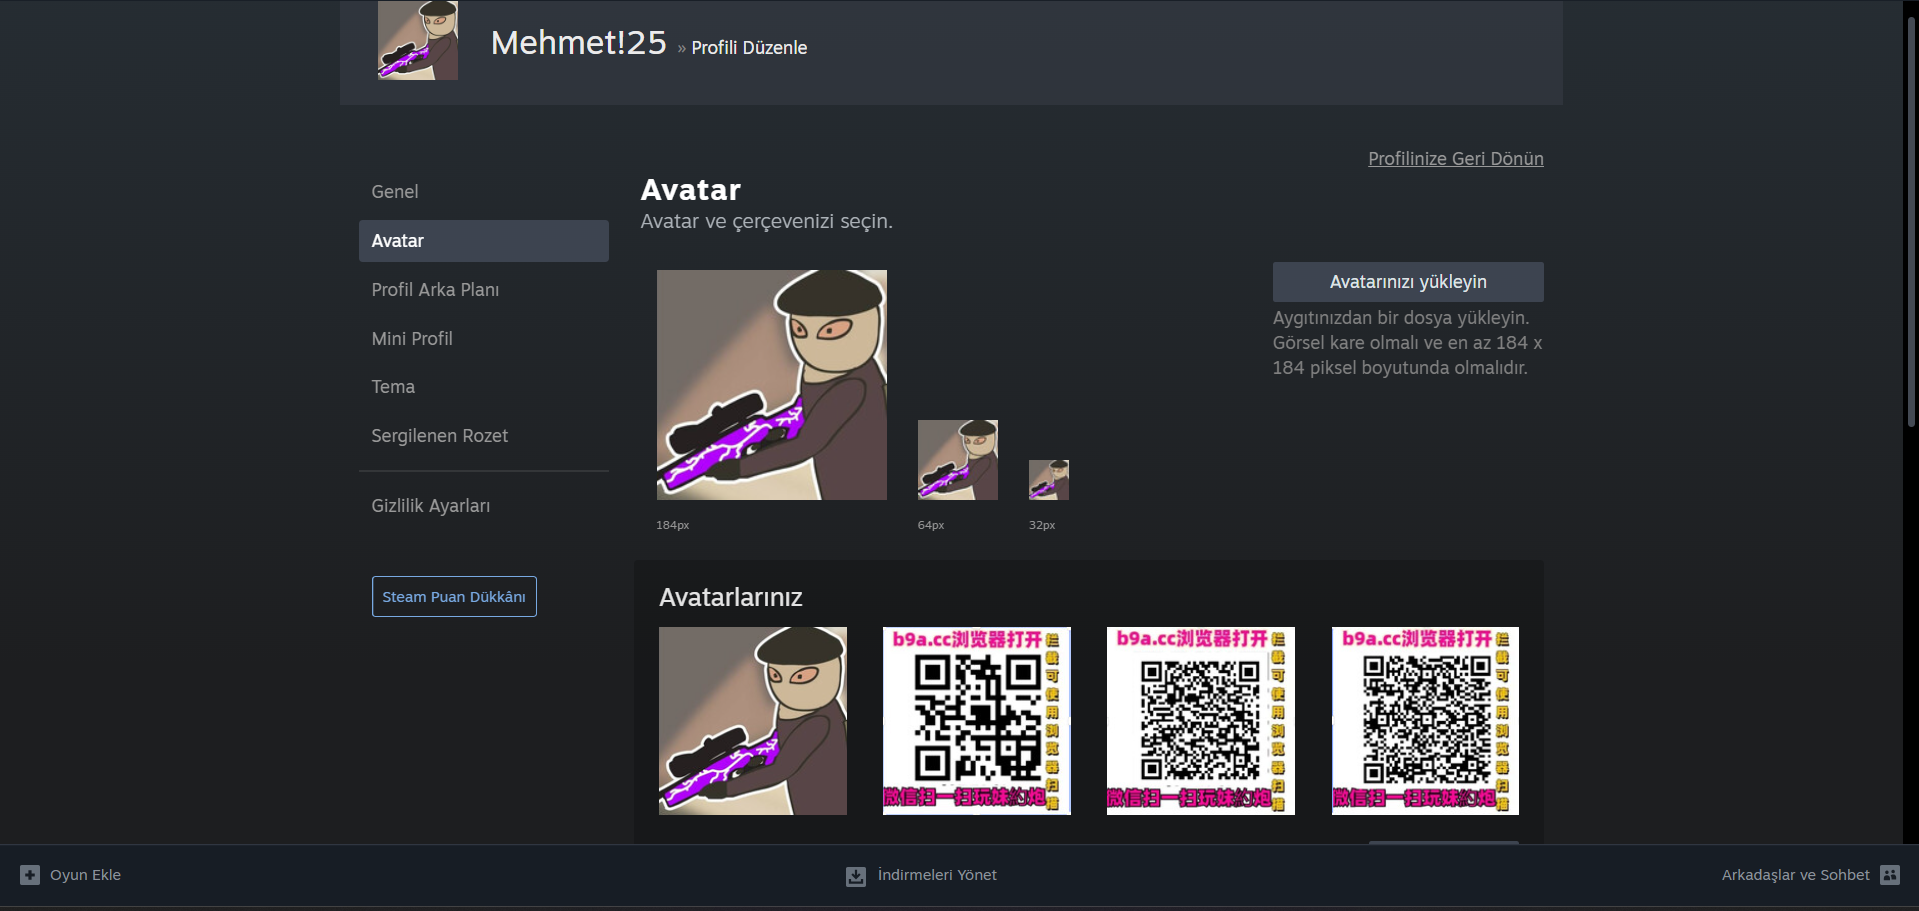This screenshot has height=911, width=1919.
Task: Select the middle QR code avatar
Action: coord(1201,721)
